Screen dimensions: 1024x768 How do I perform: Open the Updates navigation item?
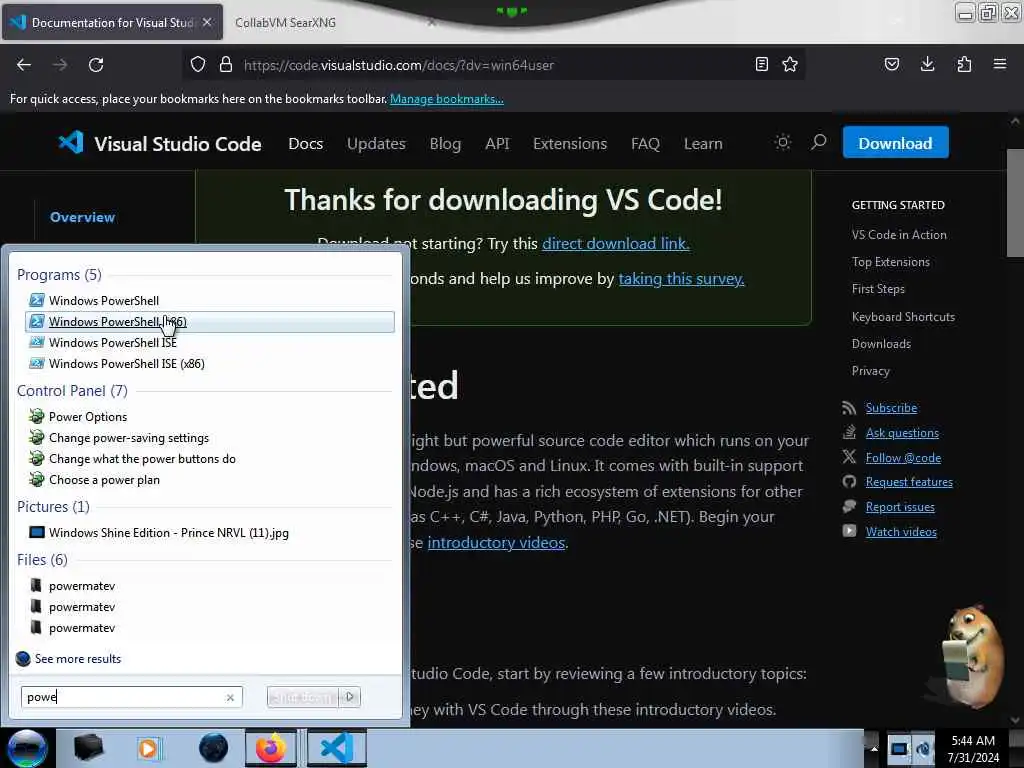(x=376, y=144)
